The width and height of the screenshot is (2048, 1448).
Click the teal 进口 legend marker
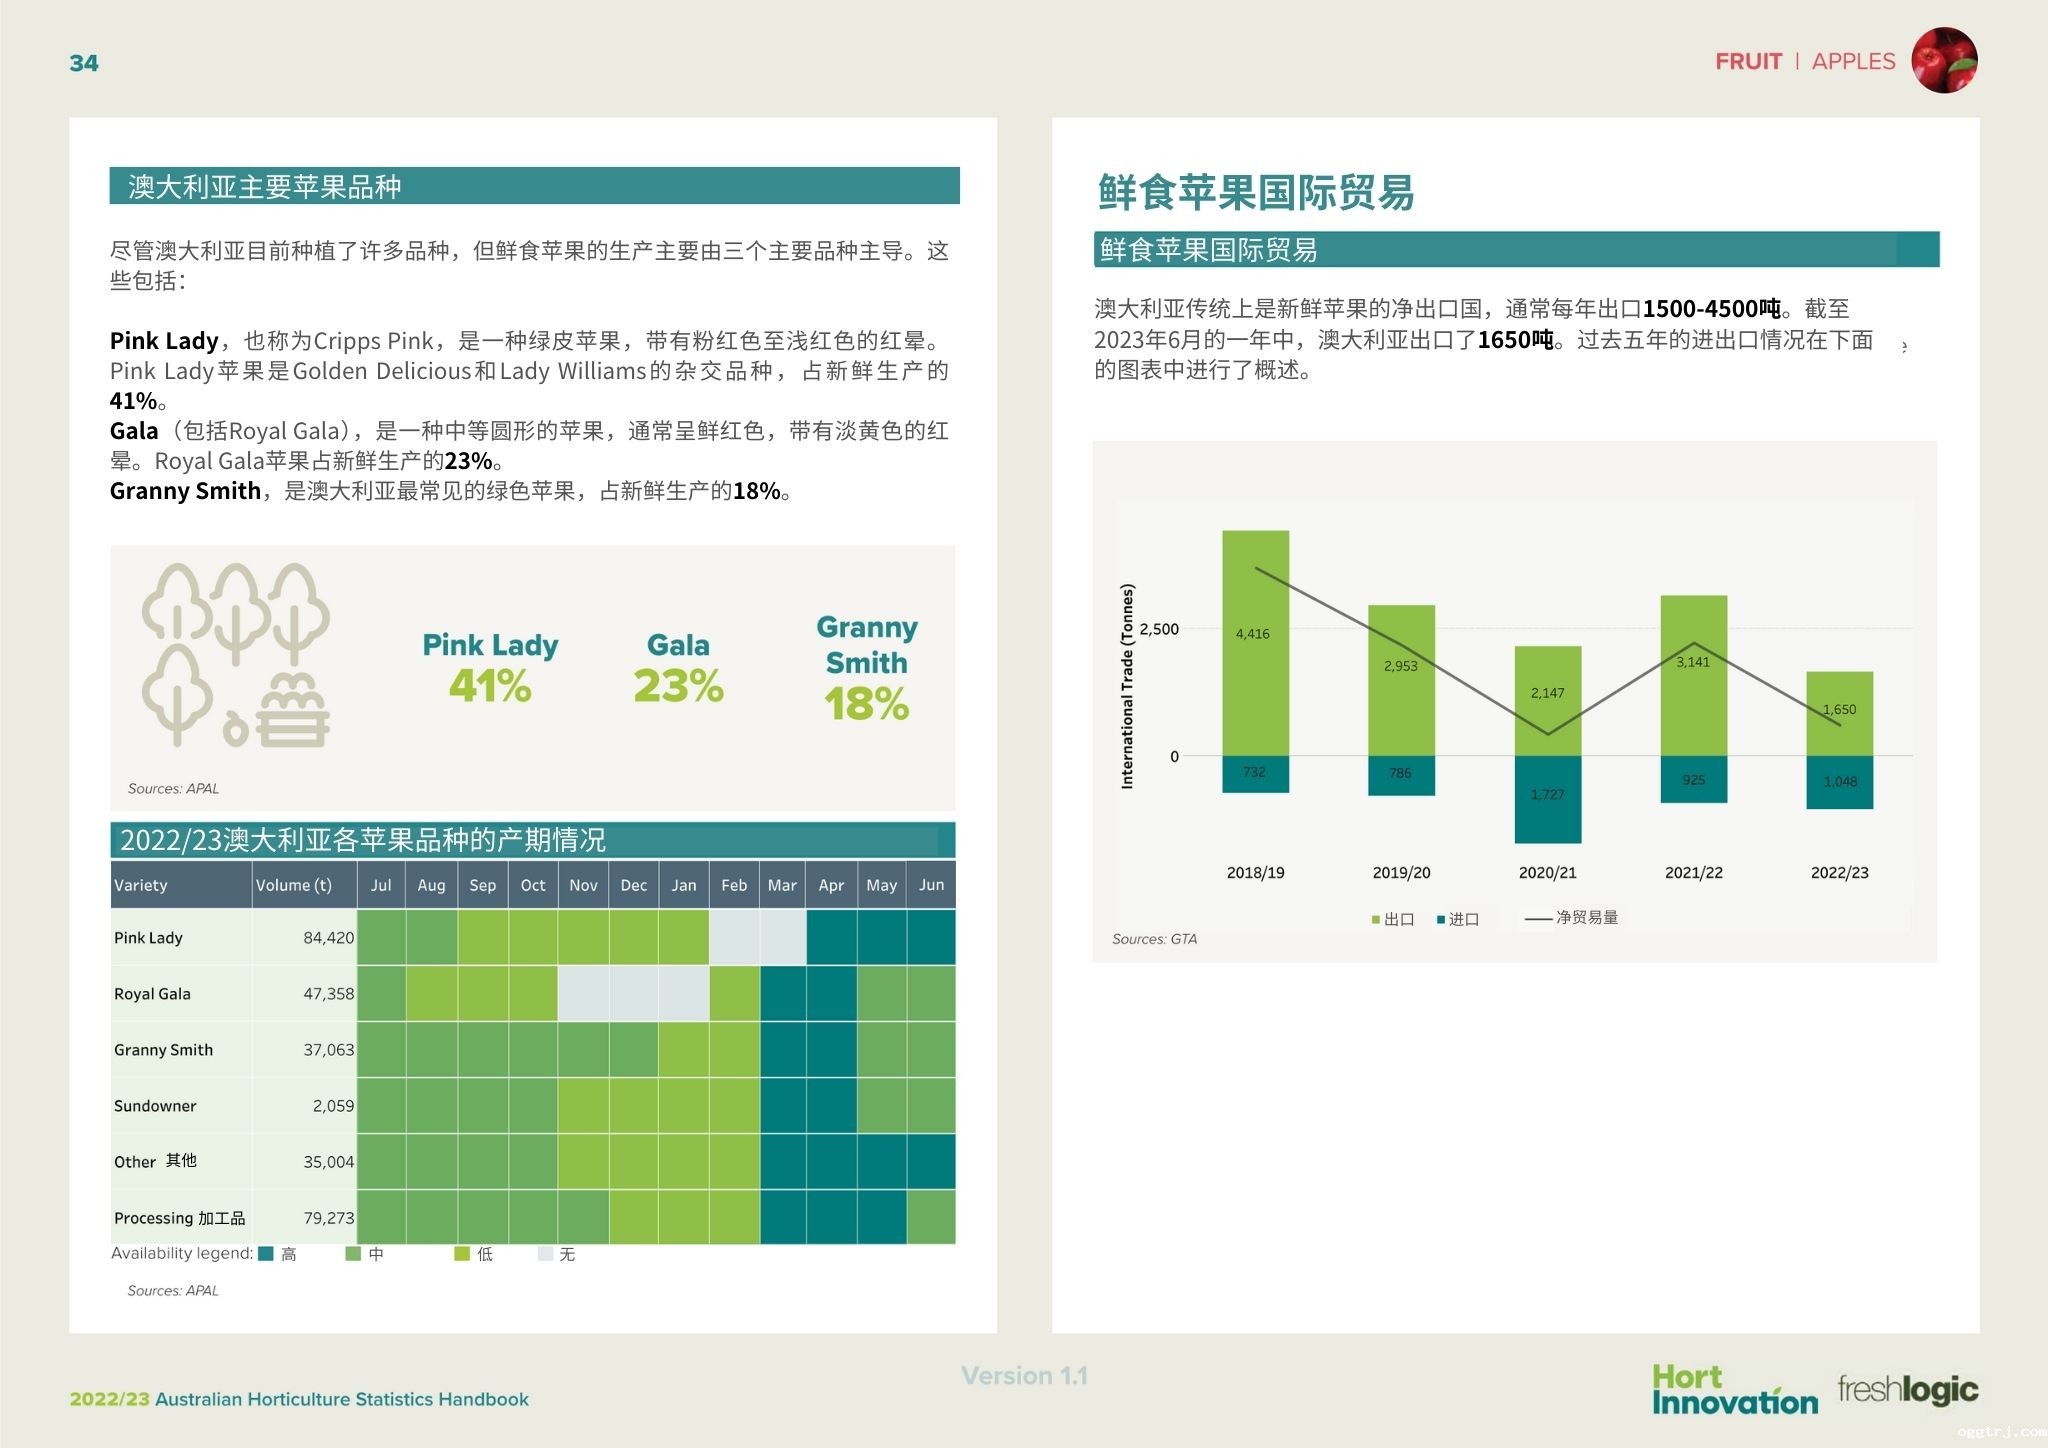pyautogui.click(x=1441, y=919)
